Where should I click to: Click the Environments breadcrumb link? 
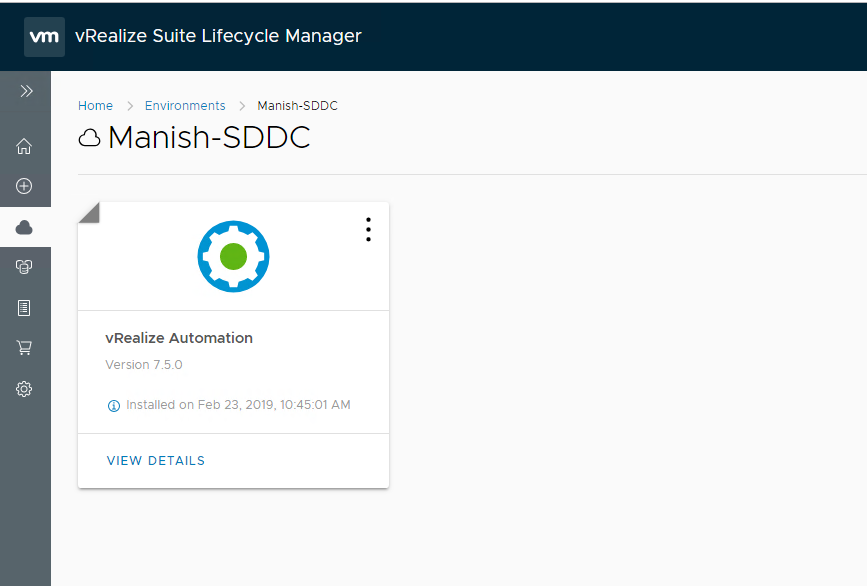[185, 106]
